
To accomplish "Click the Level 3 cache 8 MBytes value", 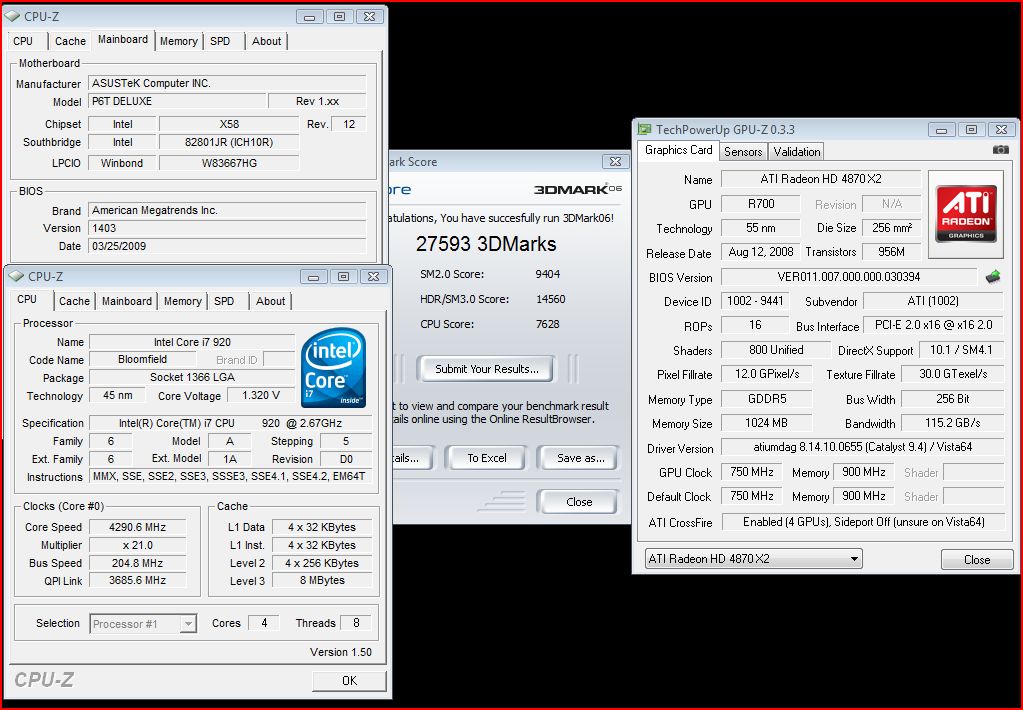I will pyautogui.click(x=322, y=580).
